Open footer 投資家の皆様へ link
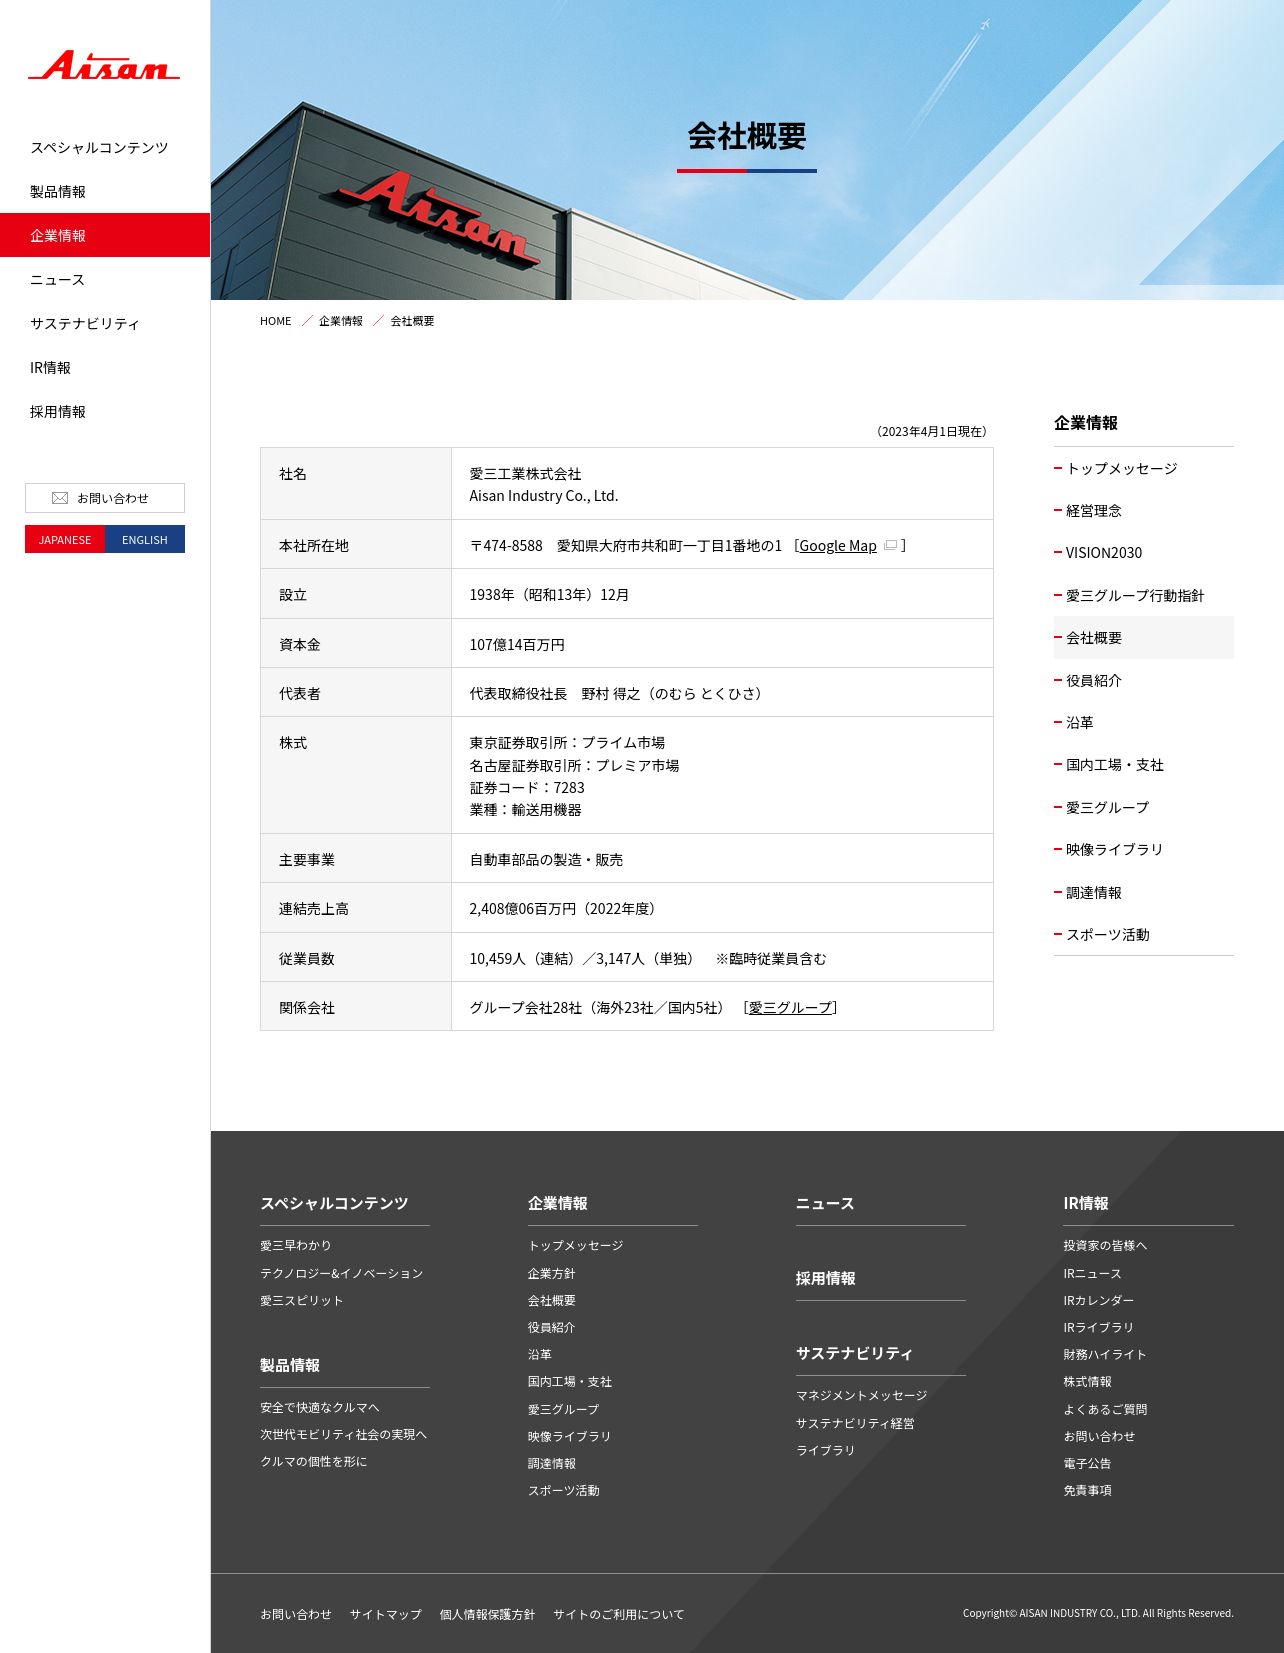Screen dimensions: 1284x1653 click(x=1106, y=1246)
